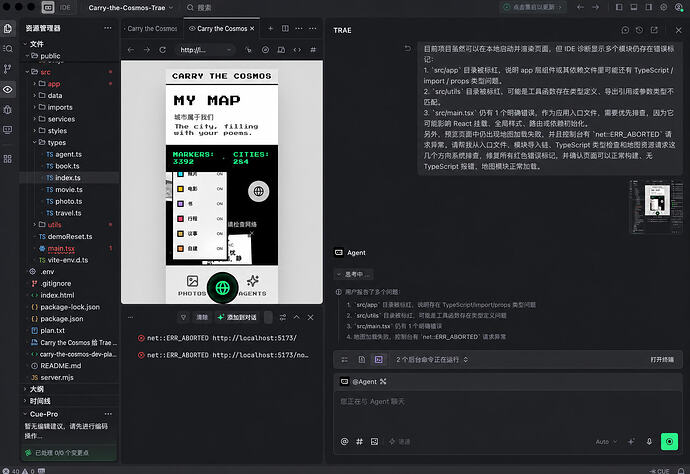
Task: Select the terminal commands view toggle
Action: 378,360
